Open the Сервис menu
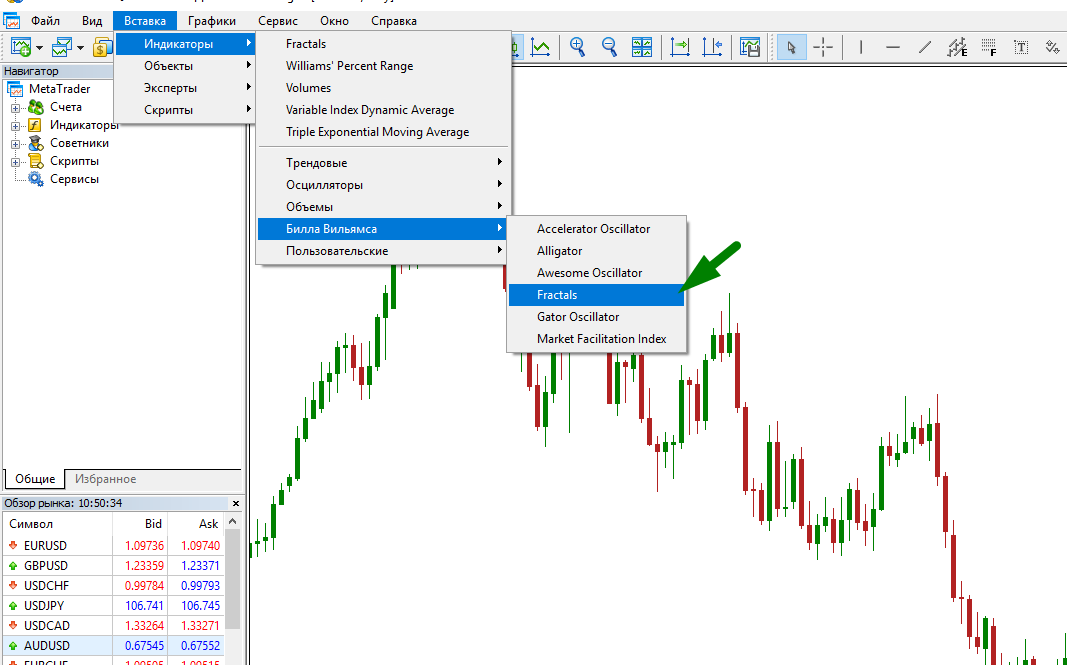Screen dimensions: 1067x665 278,21
